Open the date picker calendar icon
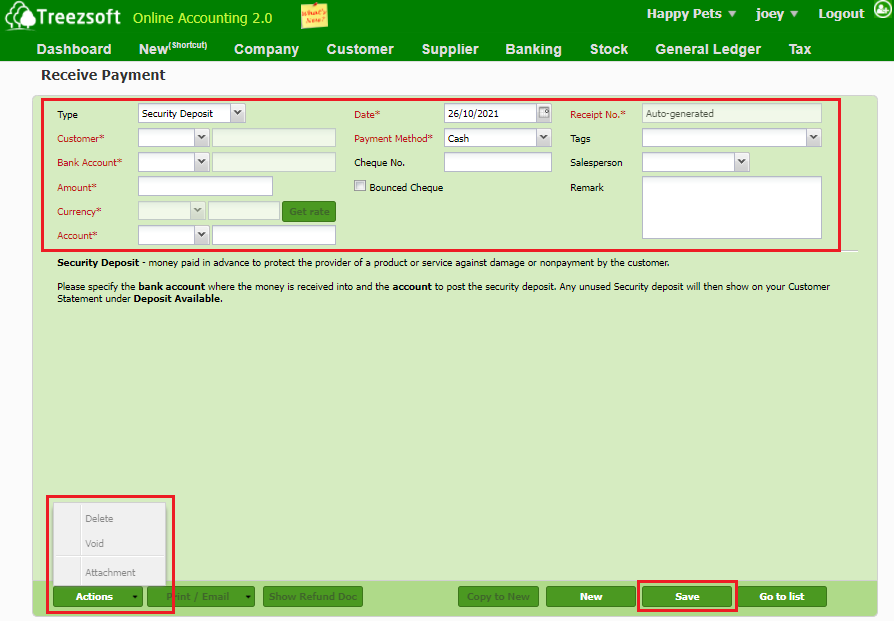Viewport: 894px width, 621px height. pyautogui.click(x=544, y=113)
